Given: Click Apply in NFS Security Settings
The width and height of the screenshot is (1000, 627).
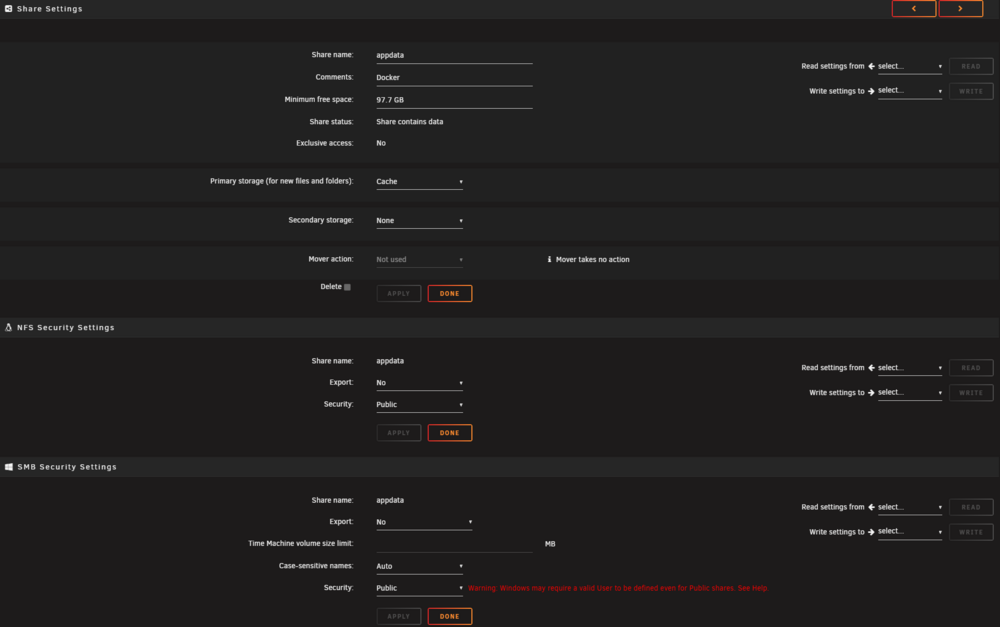Looking at the screenshot, I should click(x=399, y=432).
